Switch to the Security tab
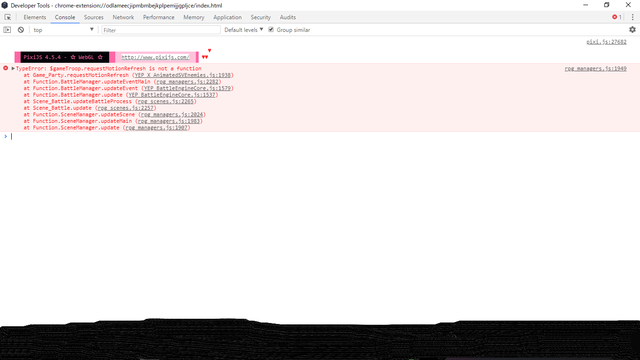This screenshot has height=360, width=640. click(260, 17)
